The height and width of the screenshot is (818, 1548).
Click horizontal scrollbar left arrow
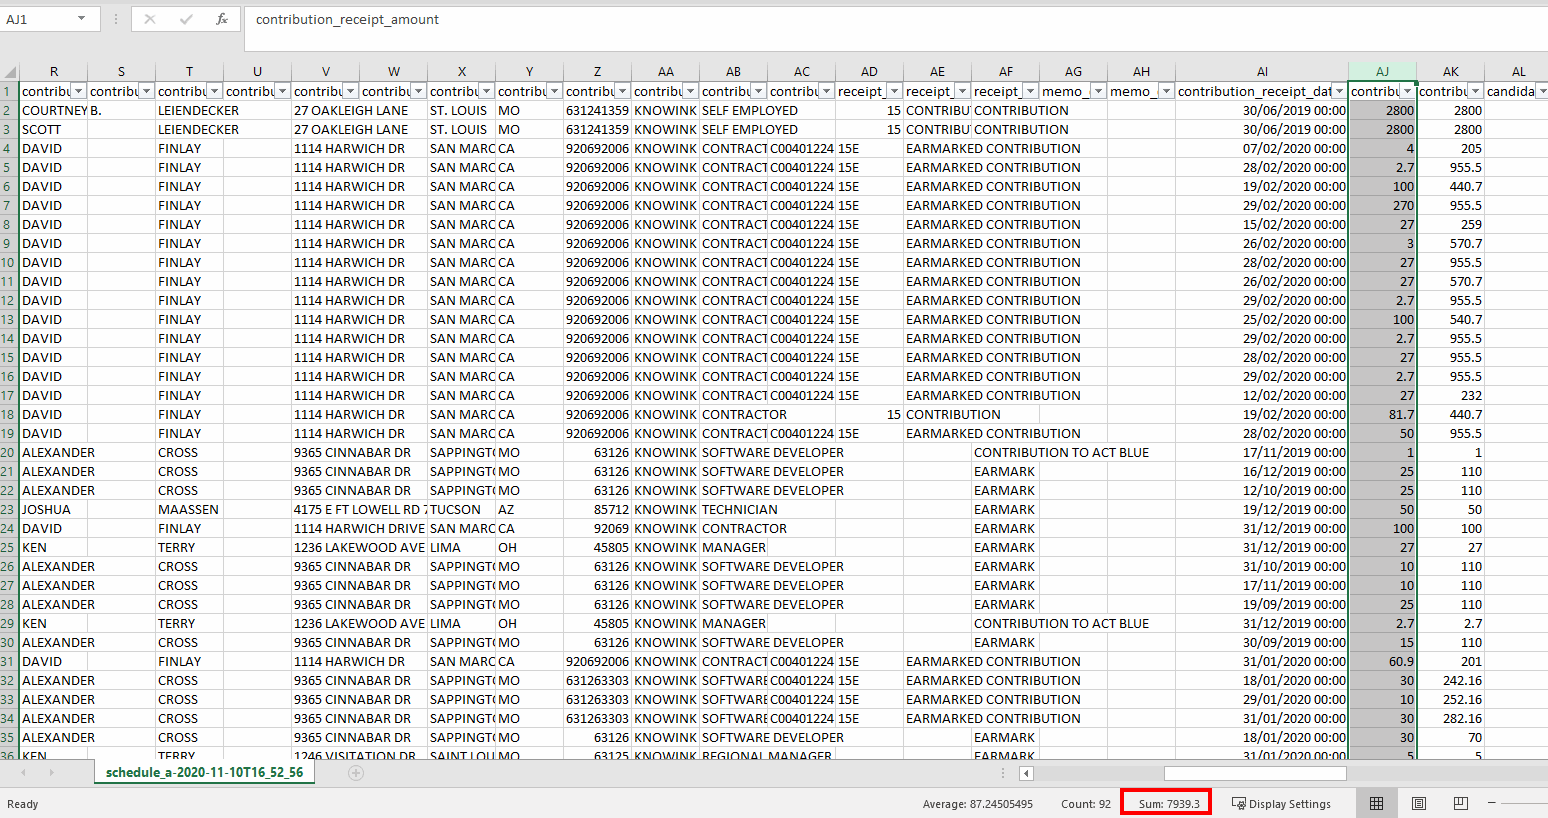[x=1026, y=773]
